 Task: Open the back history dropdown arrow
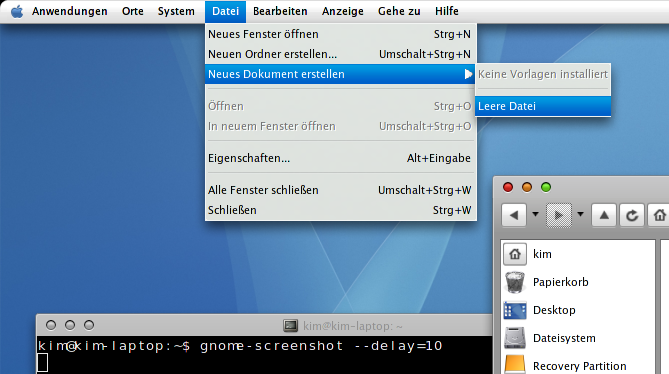(535, 215)
